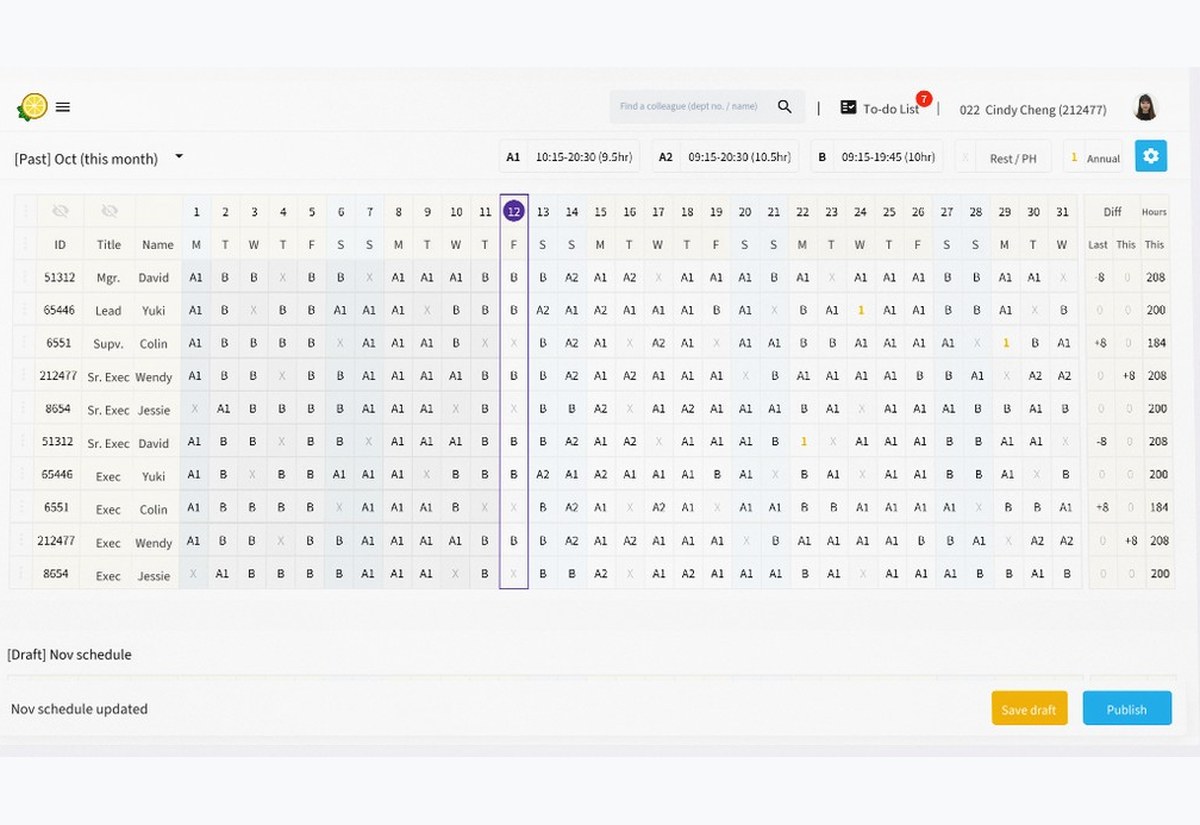Image resolution: width=1200 pixels, height=825 pixels.
Task: Click the Mgr. title cell
Action: 109,277
